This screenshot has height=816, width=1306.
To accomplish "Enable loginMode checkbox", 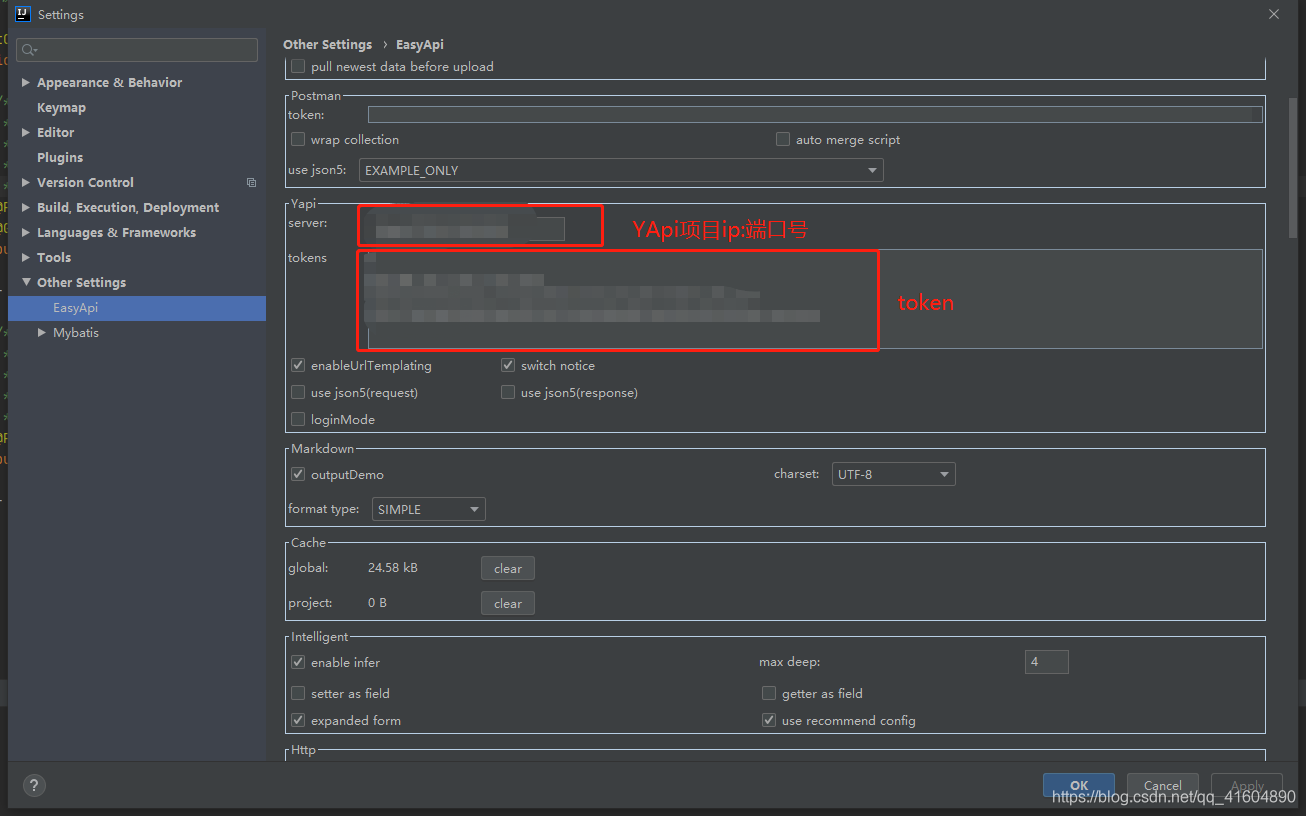I will point(298,420).
